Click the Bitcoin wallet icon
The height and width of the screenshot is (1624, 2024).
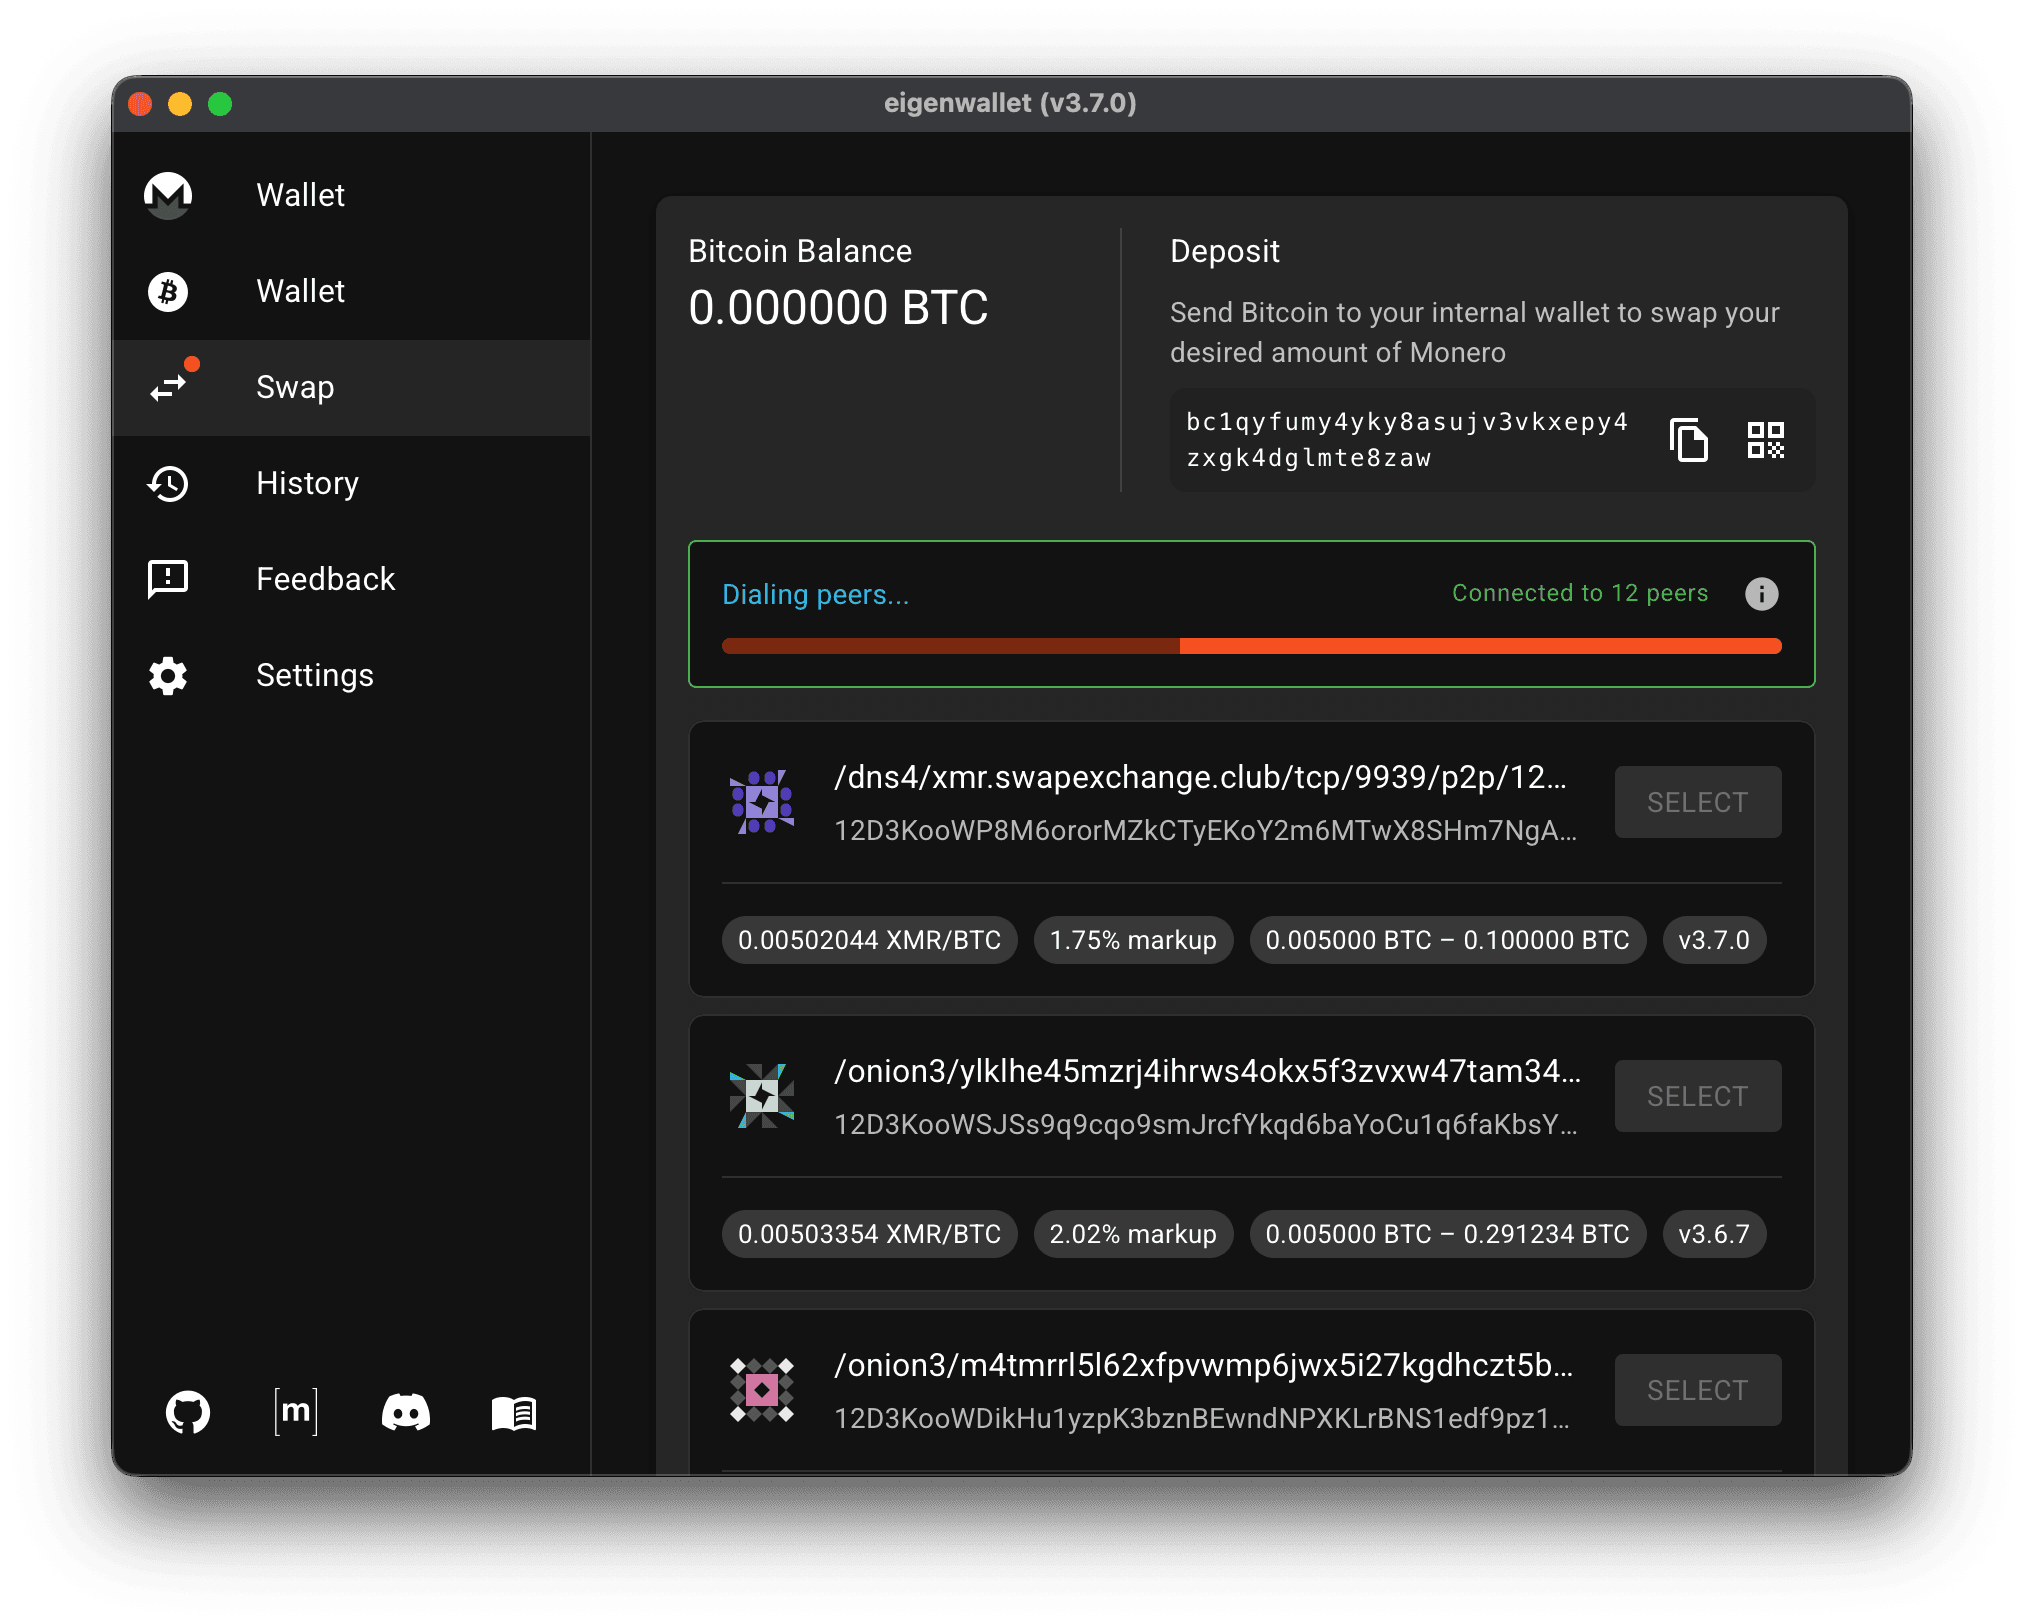[168, 291]
